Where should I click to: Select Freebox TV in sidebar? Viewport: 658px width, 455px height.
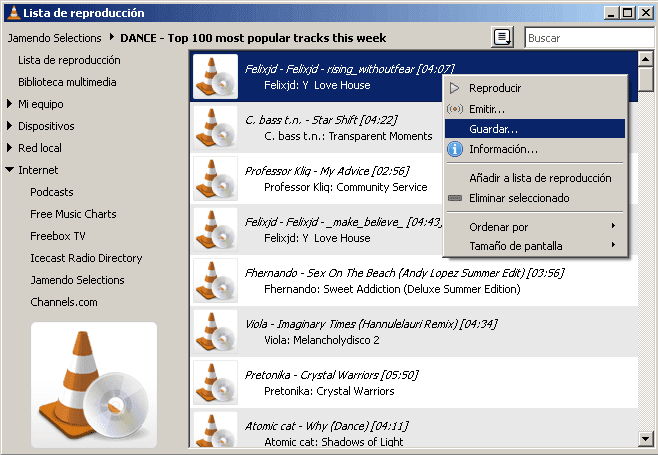point(58,236)
